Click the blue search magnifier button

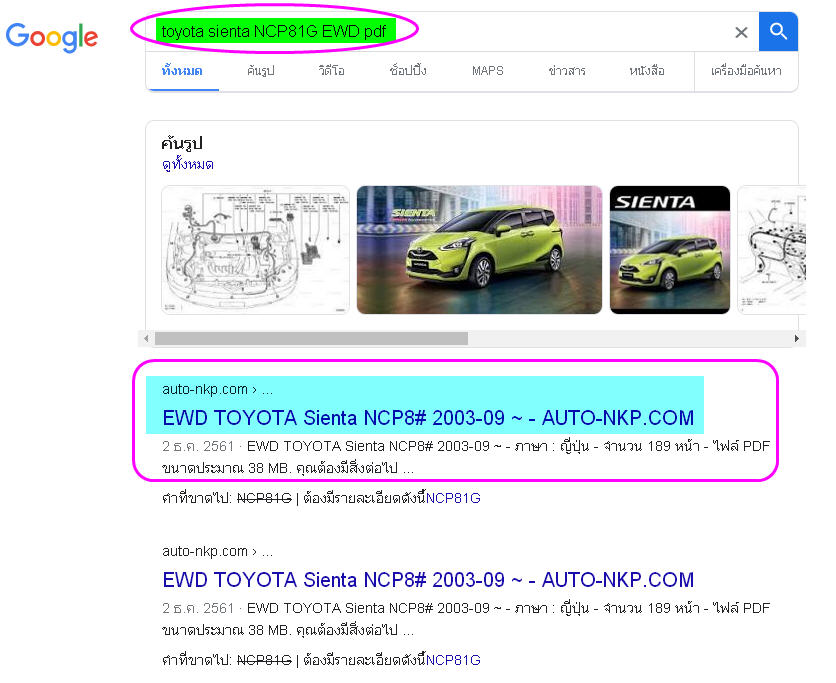coord(778,31)
